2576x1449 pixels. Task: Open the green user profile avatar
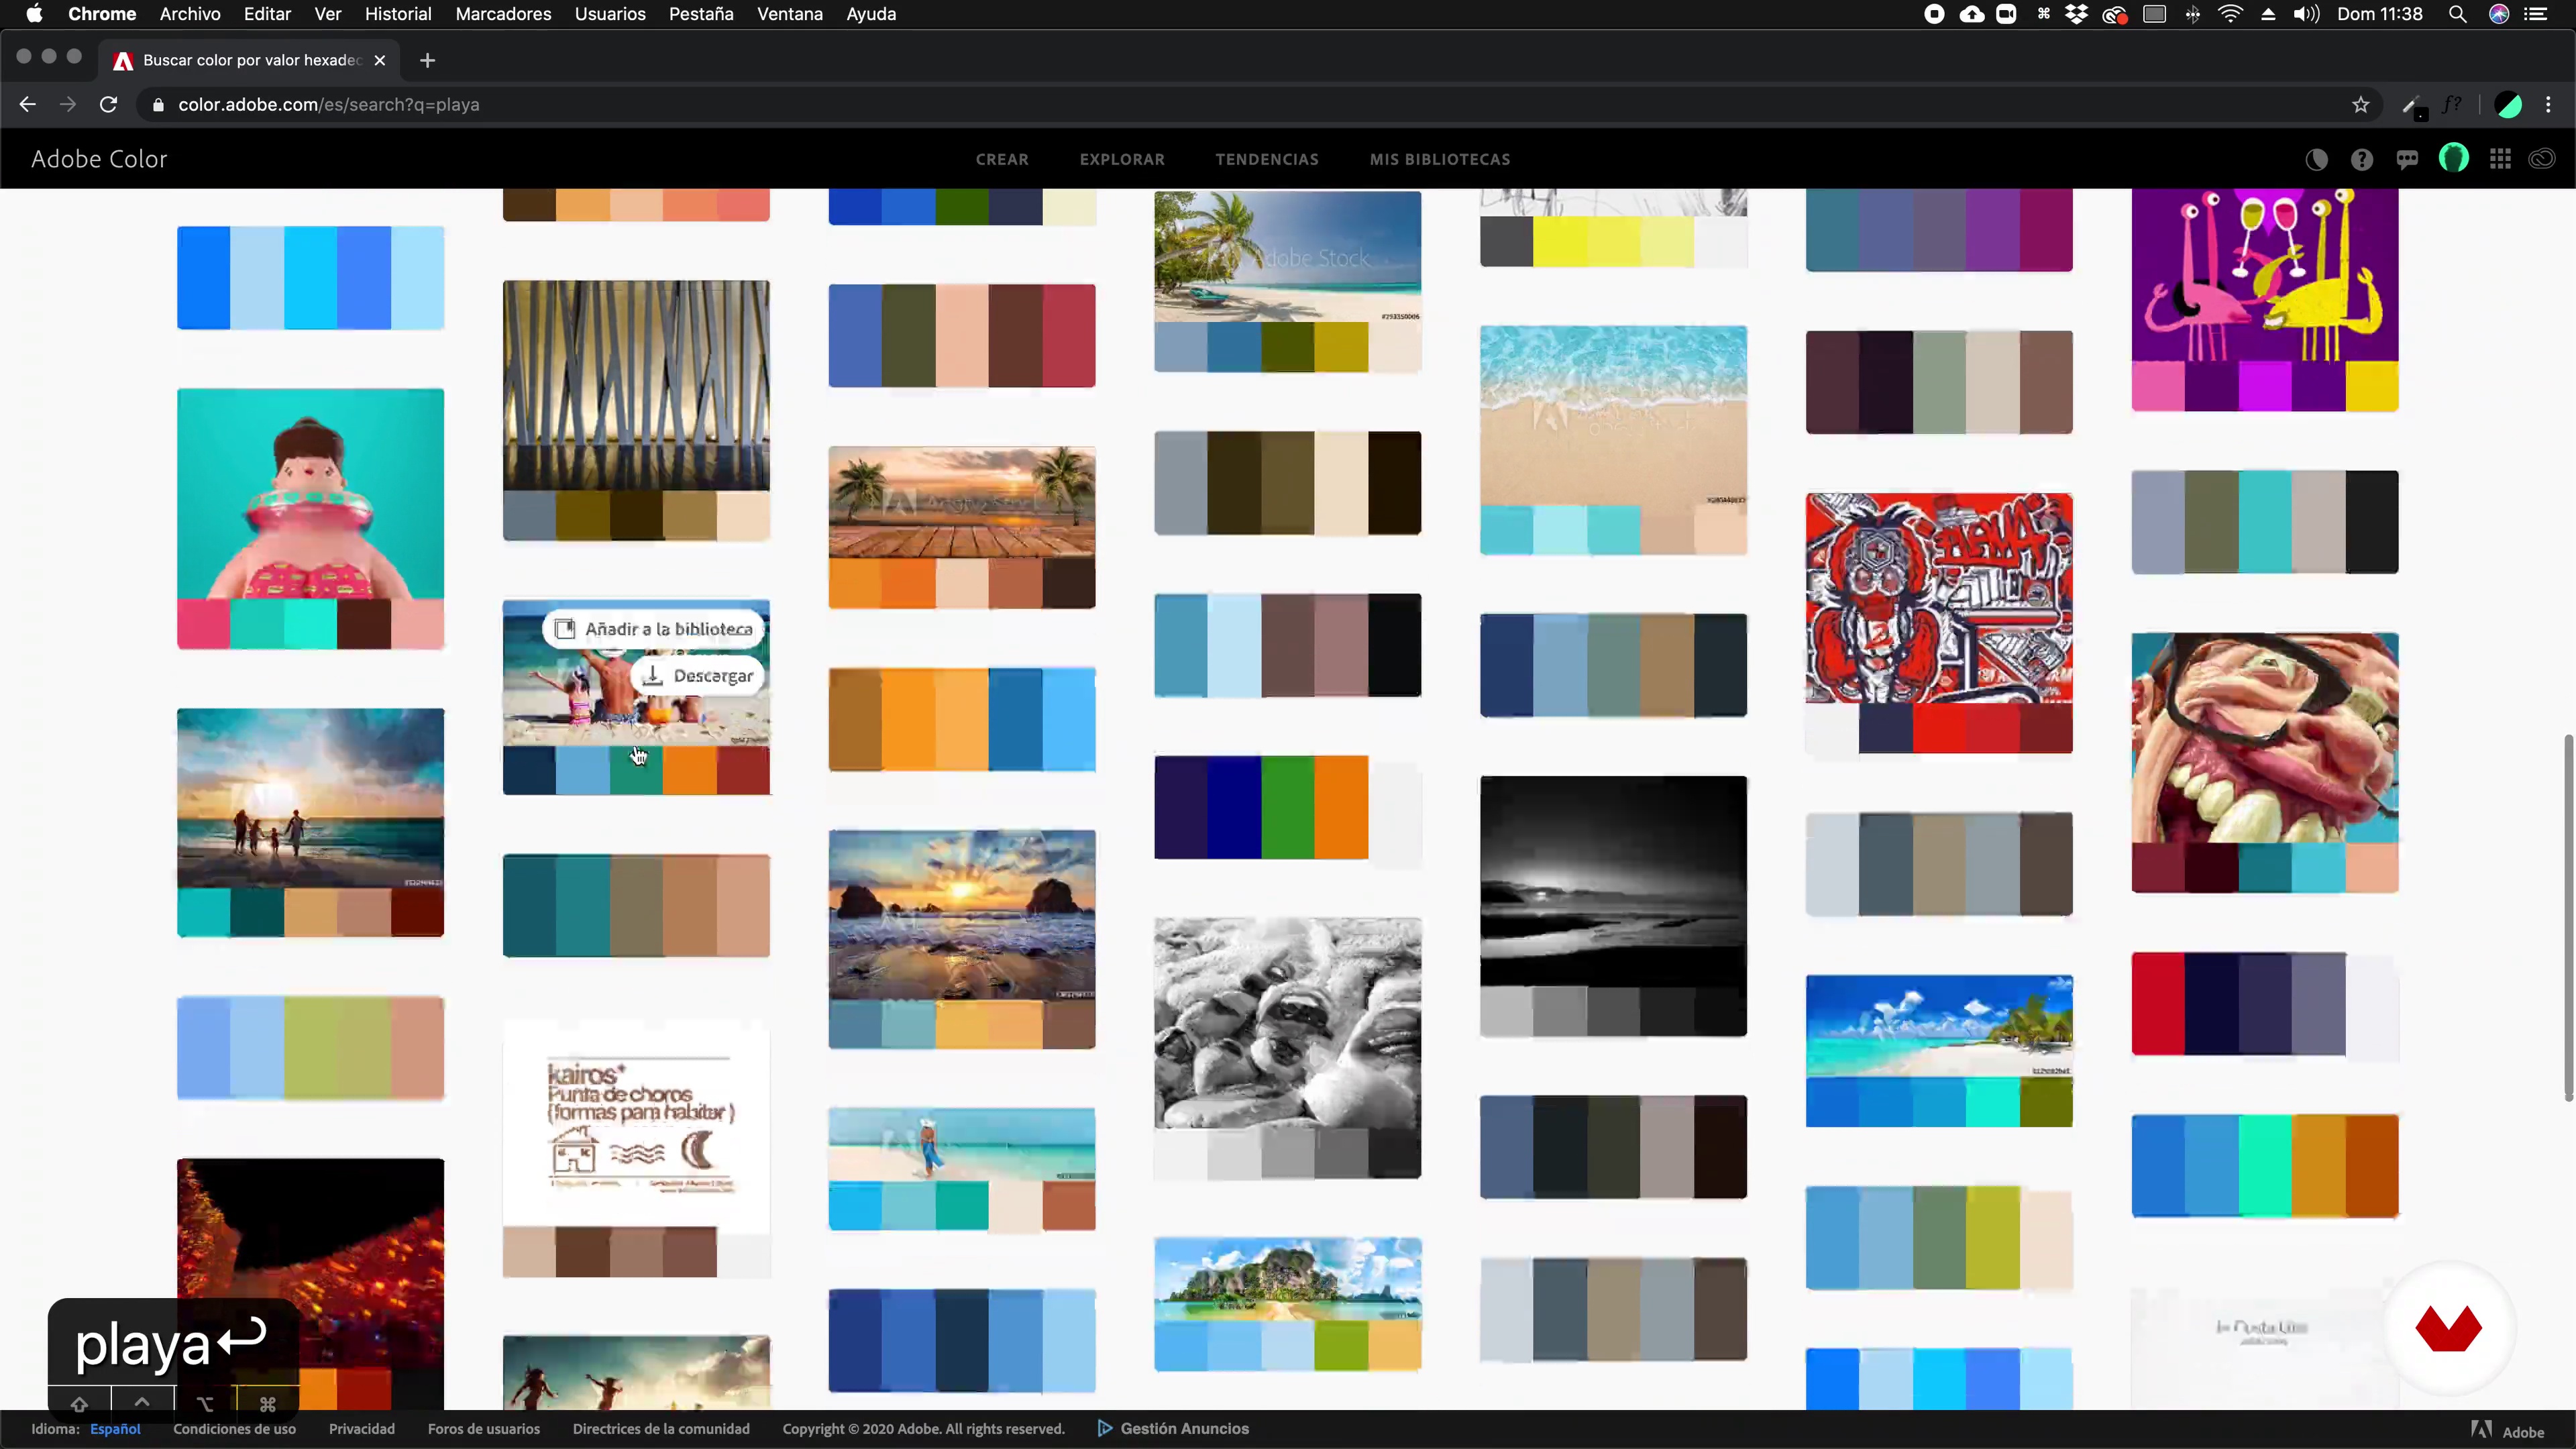pos(2453,158)
